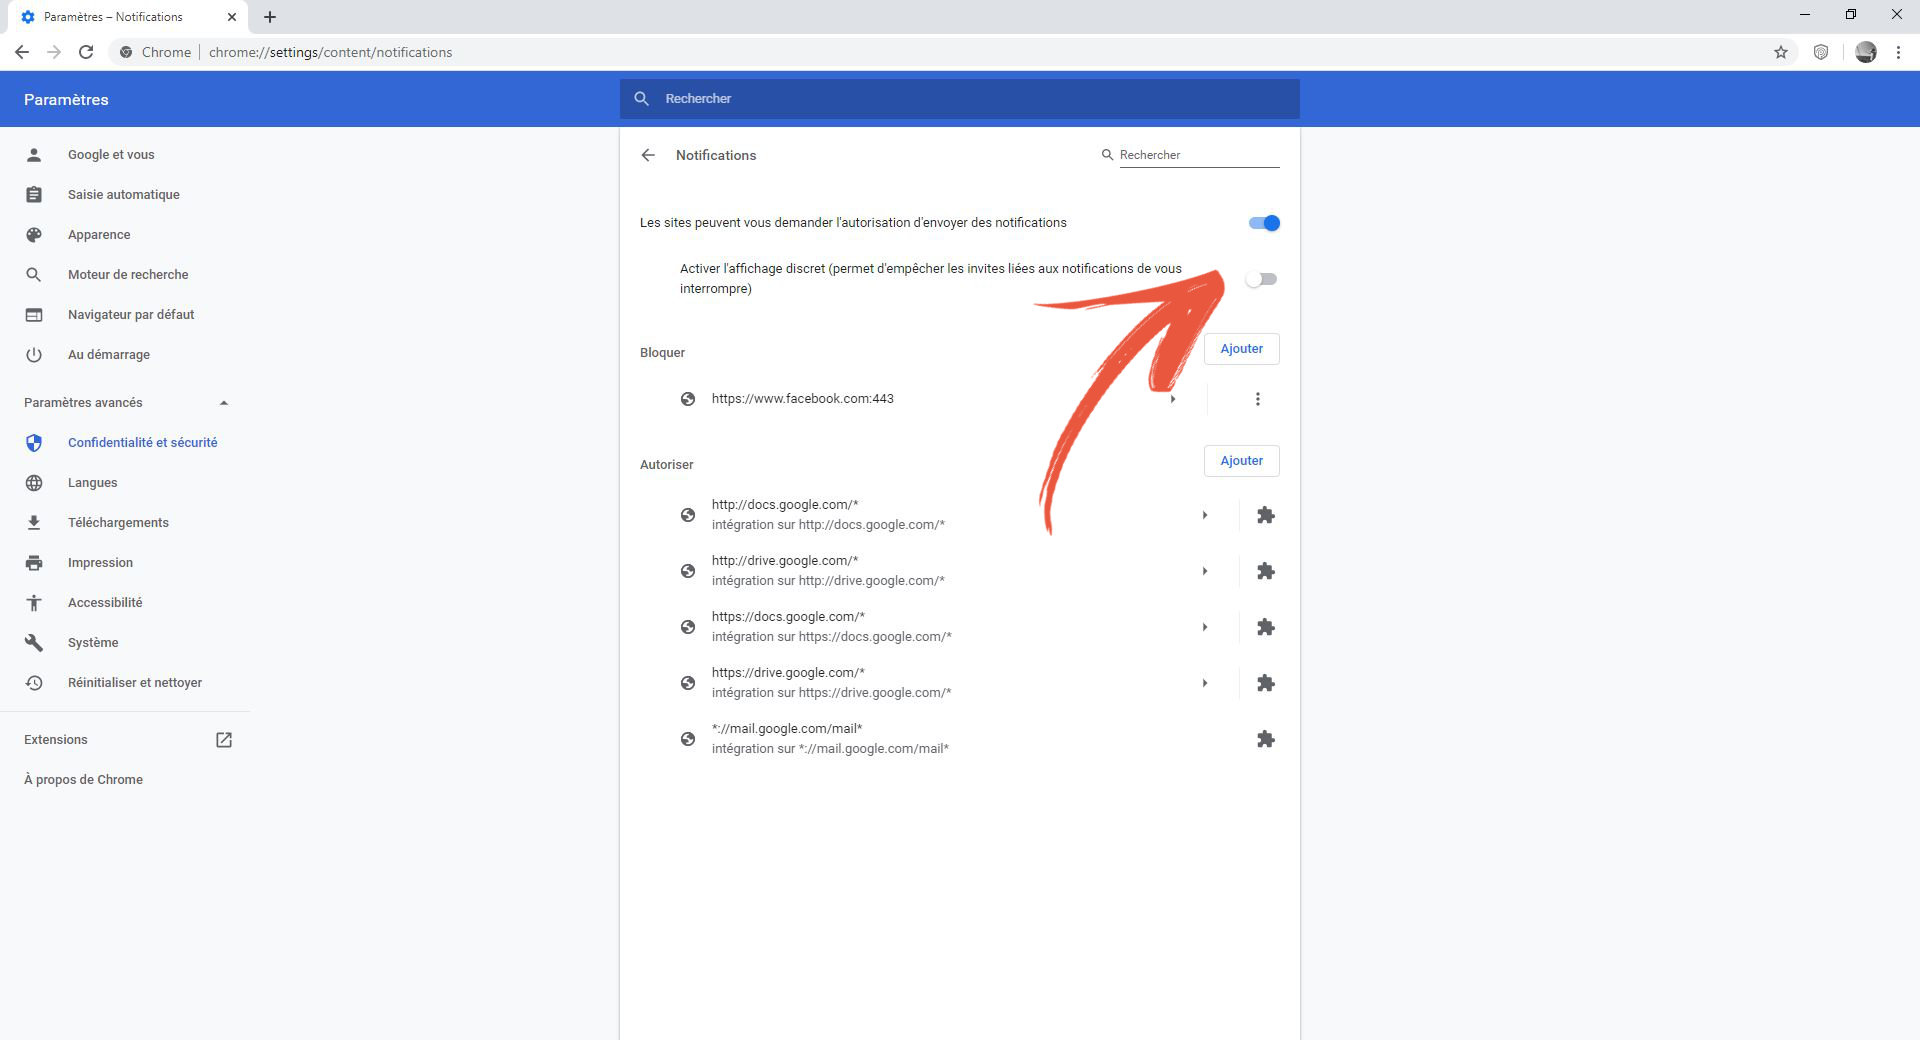Go back with browser back arrow
The height and width of the screenshot is (1040, 1920).
[22, 52]
